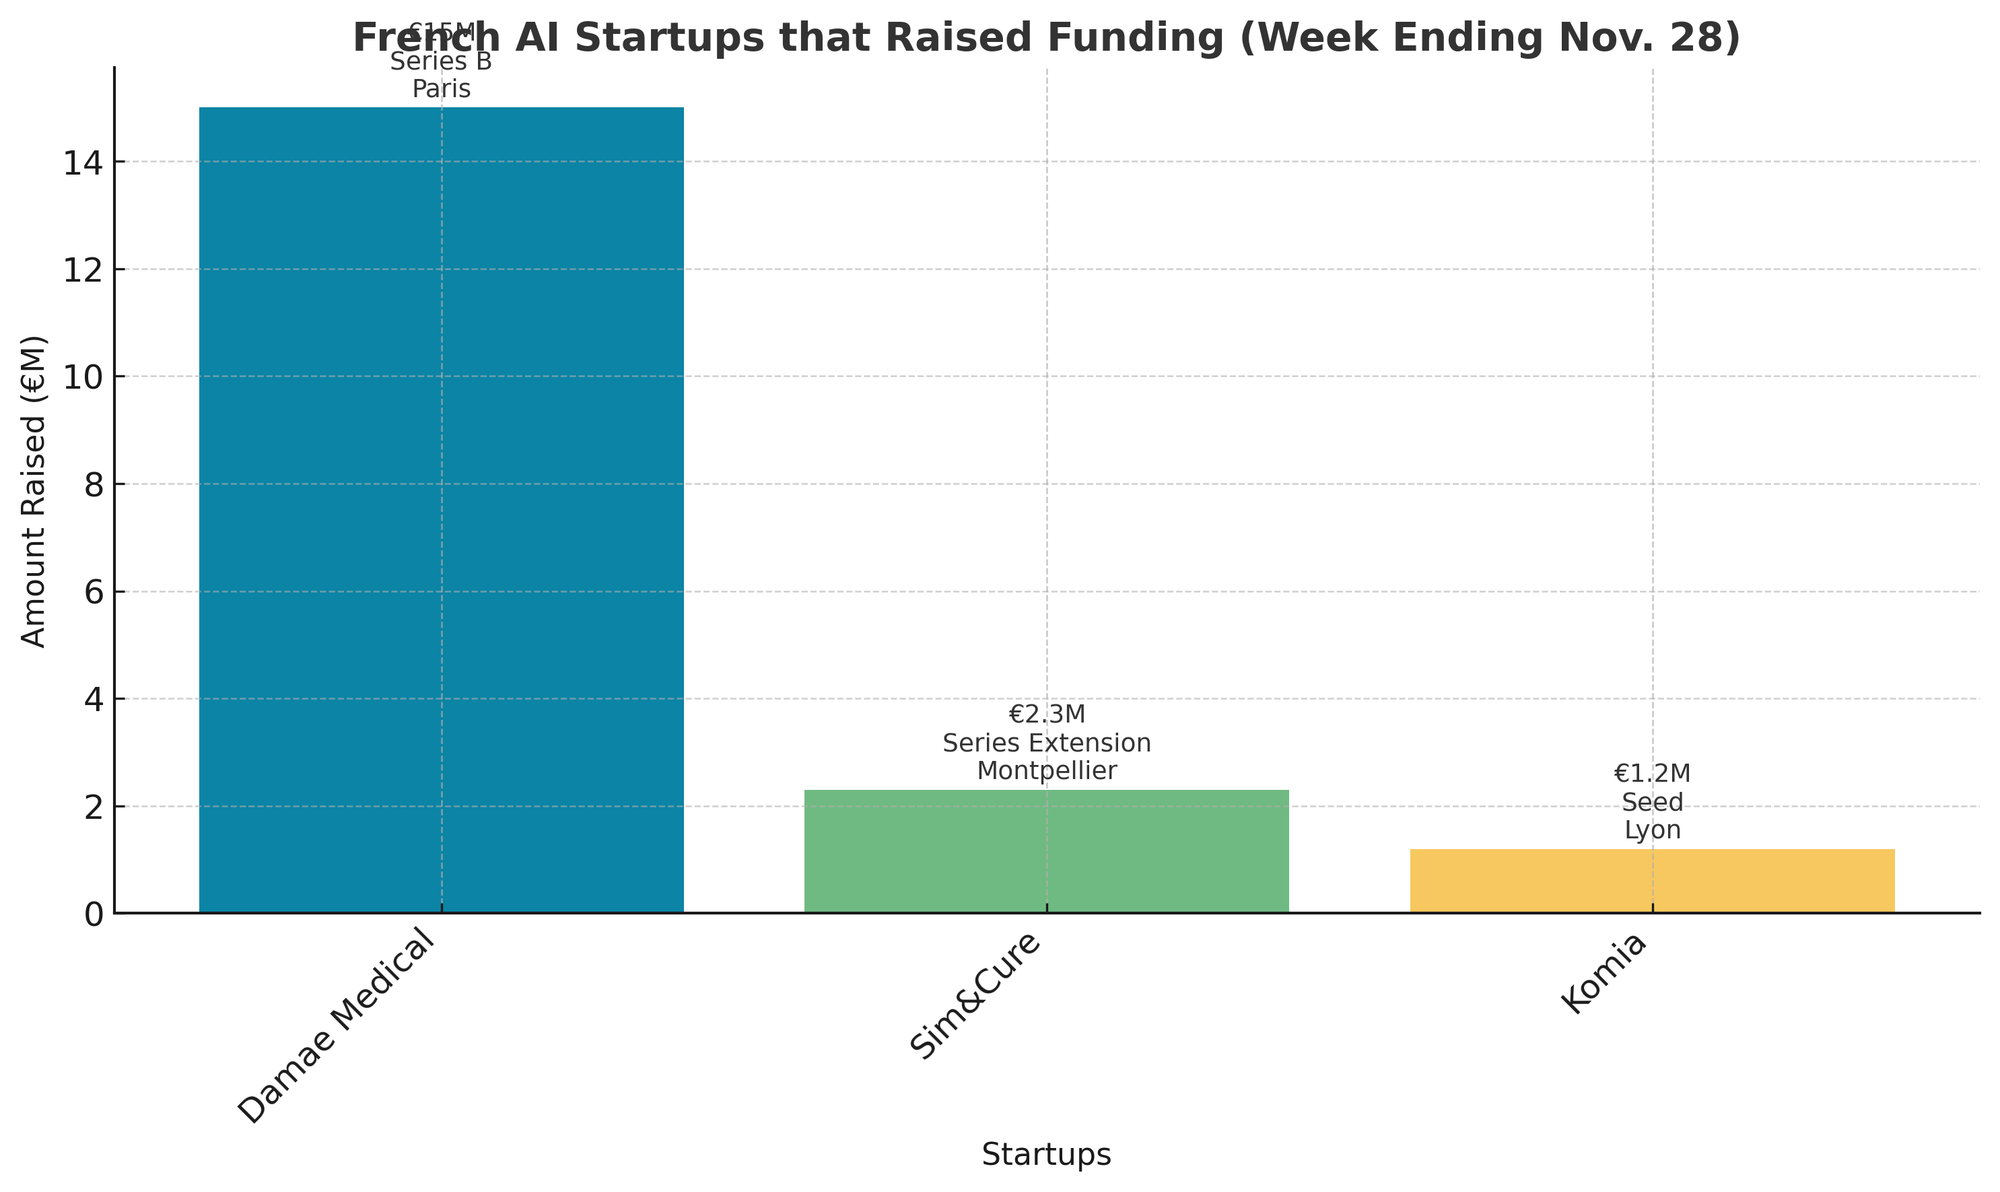Select the green Sim&Cure bar
This screenshot has width=2000, height=1192.
(x=1046, y=851)
